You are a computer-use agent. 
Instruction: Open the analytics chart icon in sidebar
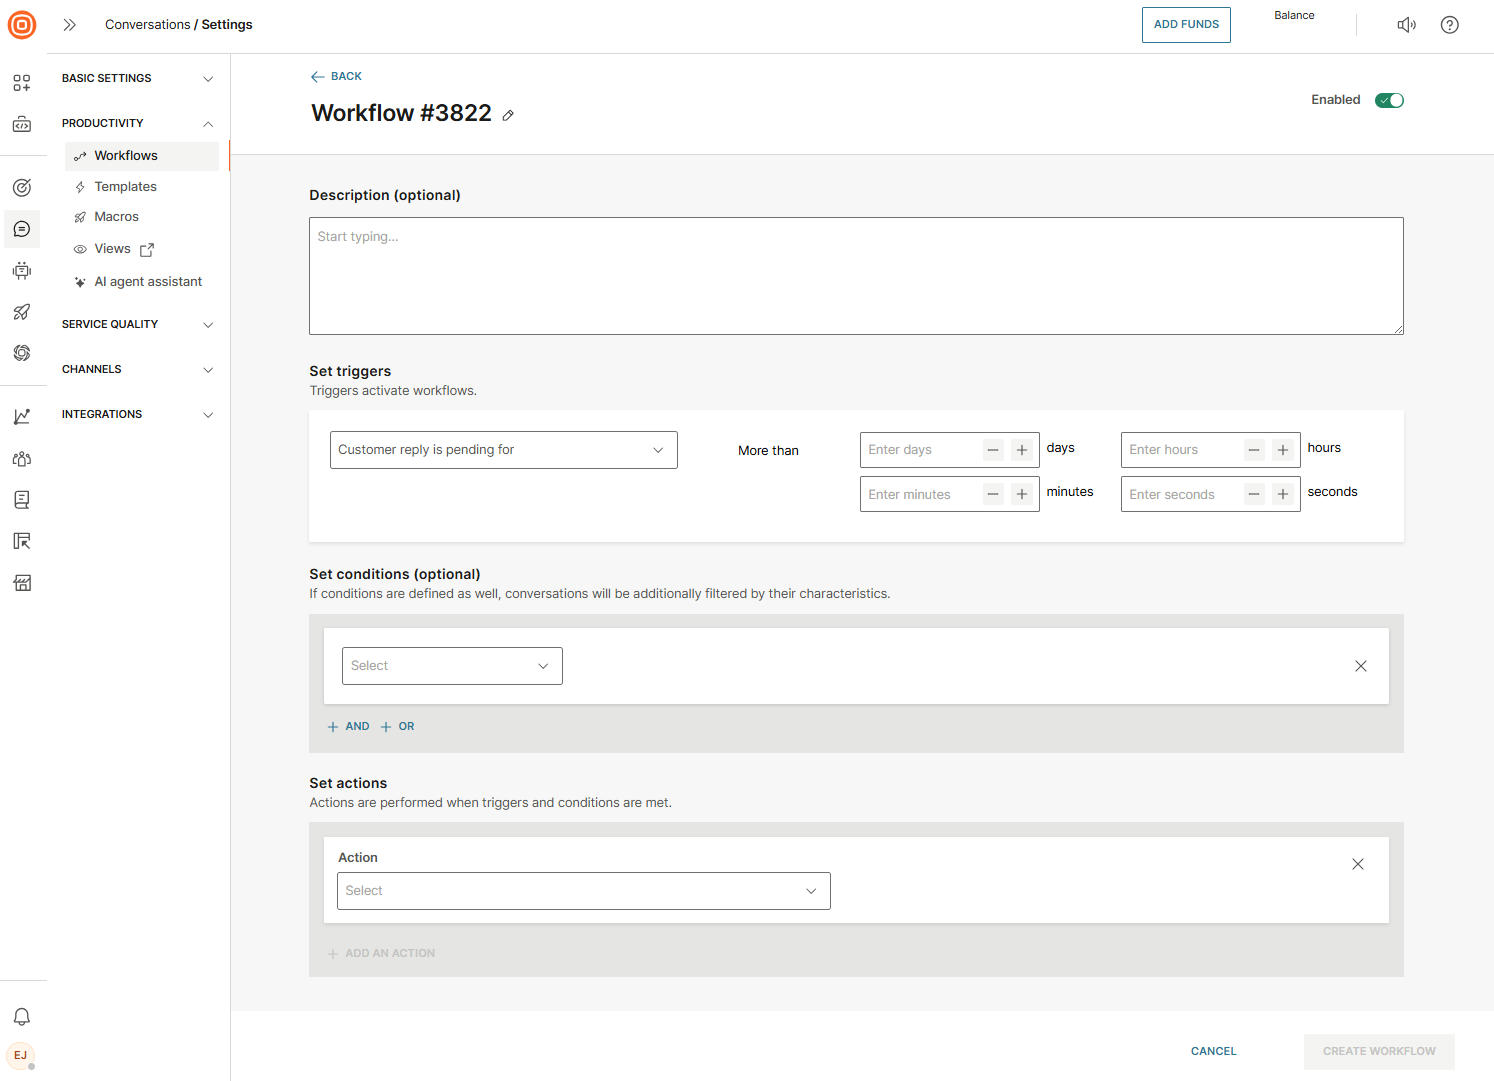point(22,417)
